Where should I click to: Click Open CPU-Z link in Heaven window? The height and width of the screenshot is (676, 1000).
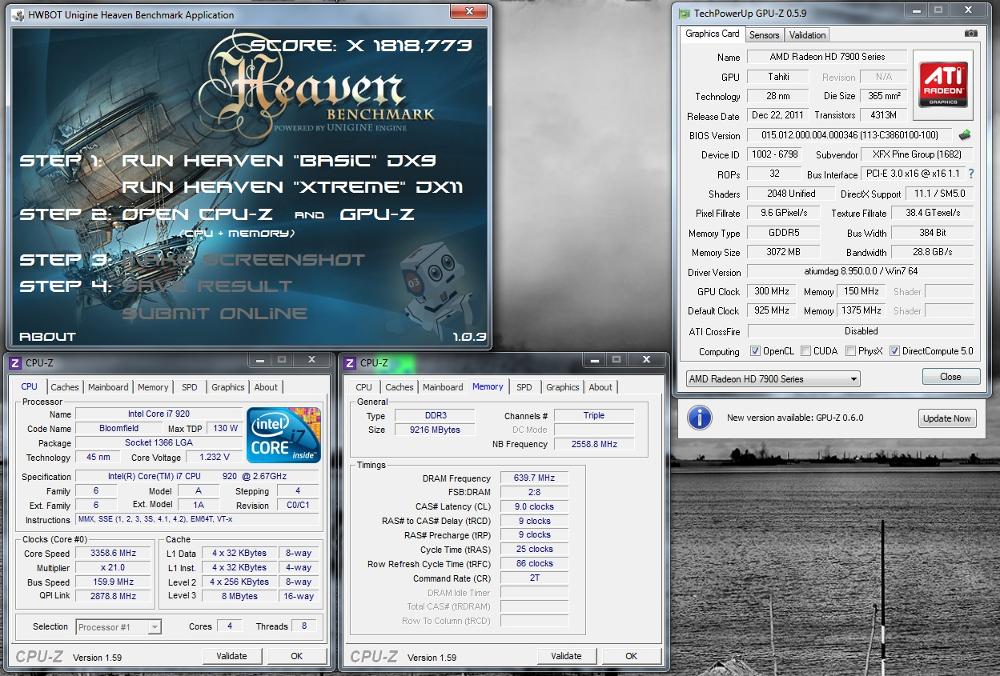click(197, 214)
